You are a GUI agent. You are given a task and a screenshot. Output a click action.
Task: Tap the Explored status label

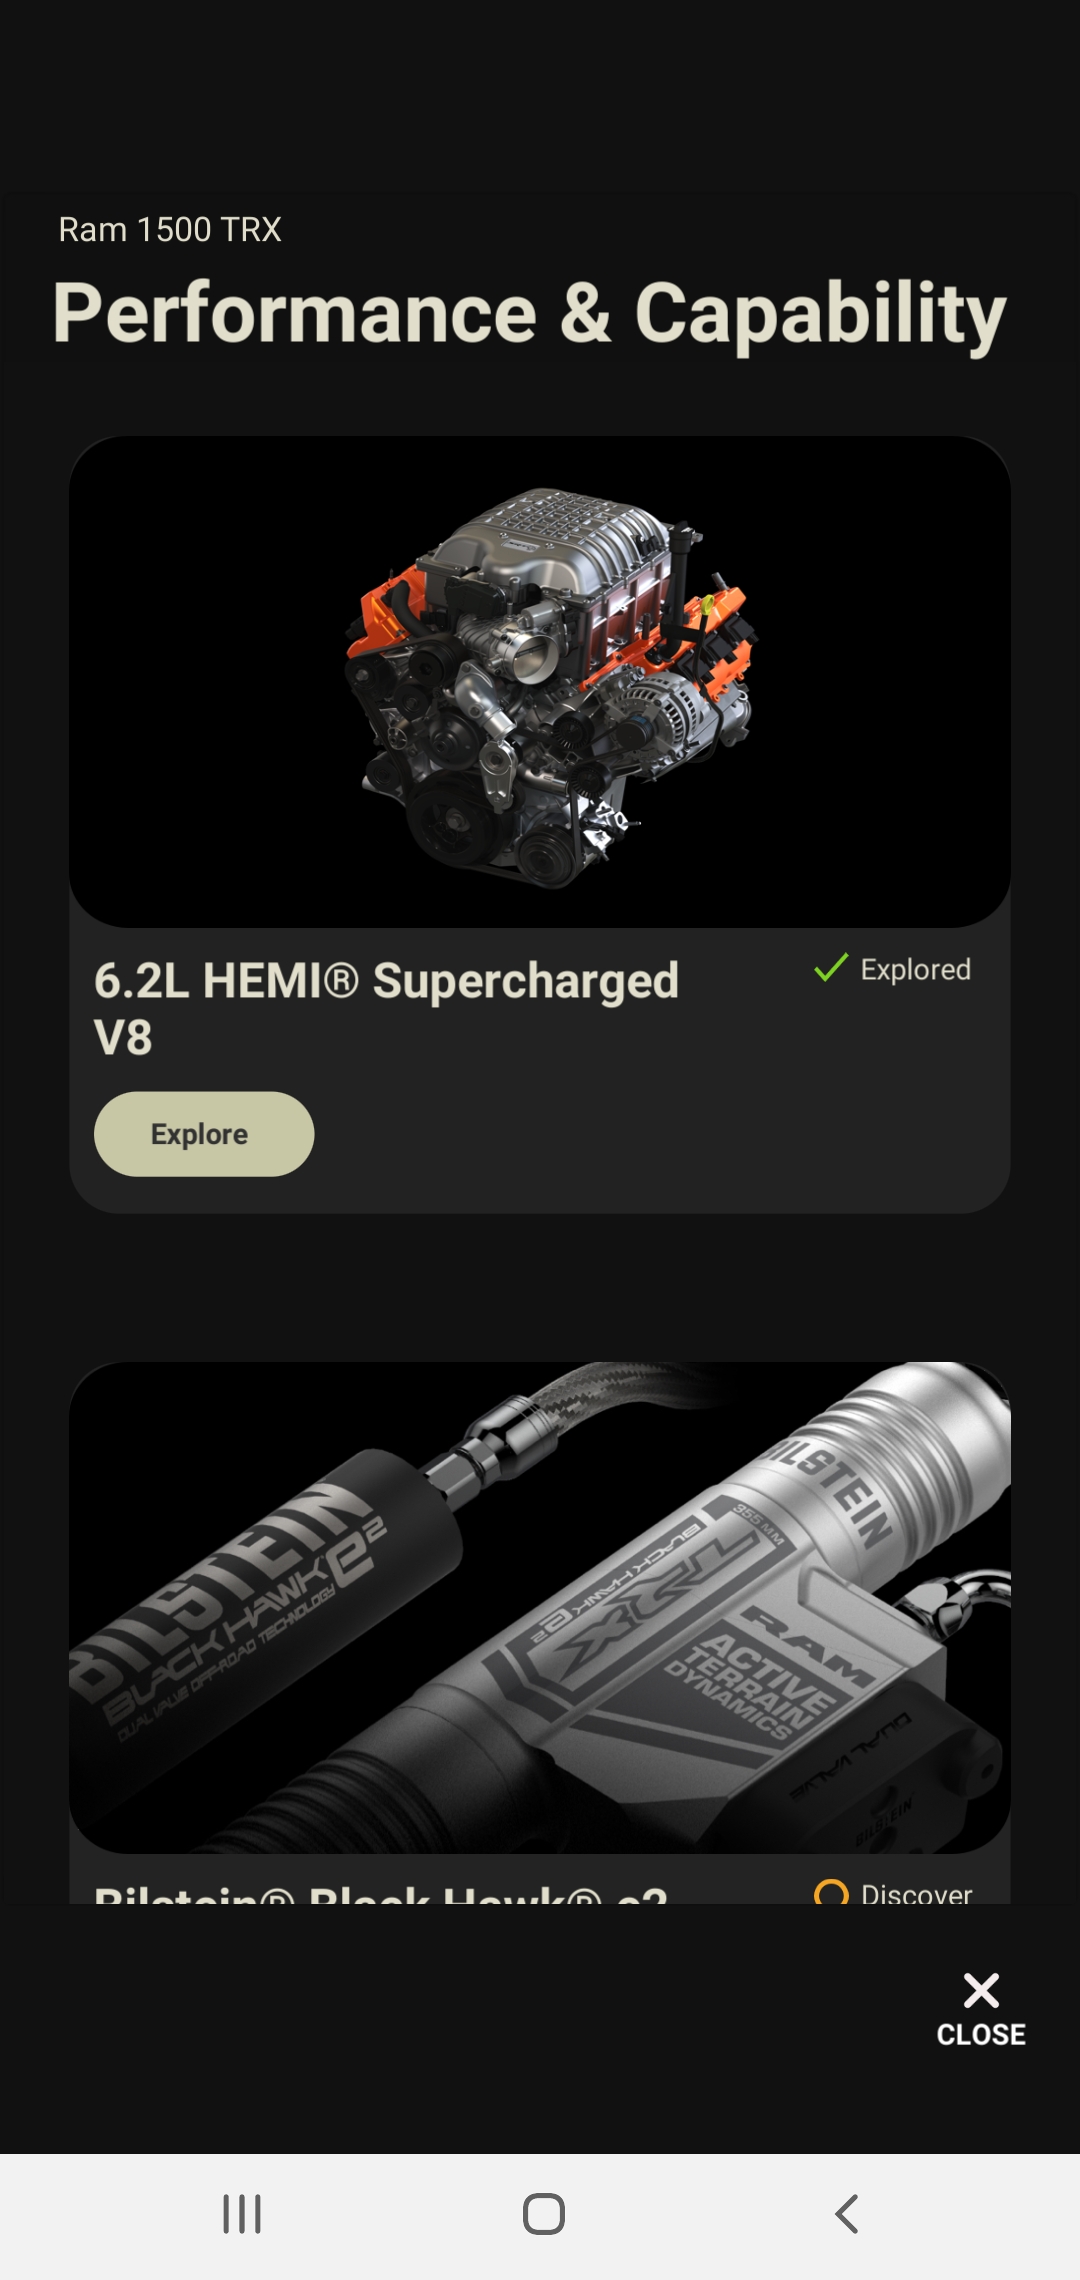click(916, 969)
